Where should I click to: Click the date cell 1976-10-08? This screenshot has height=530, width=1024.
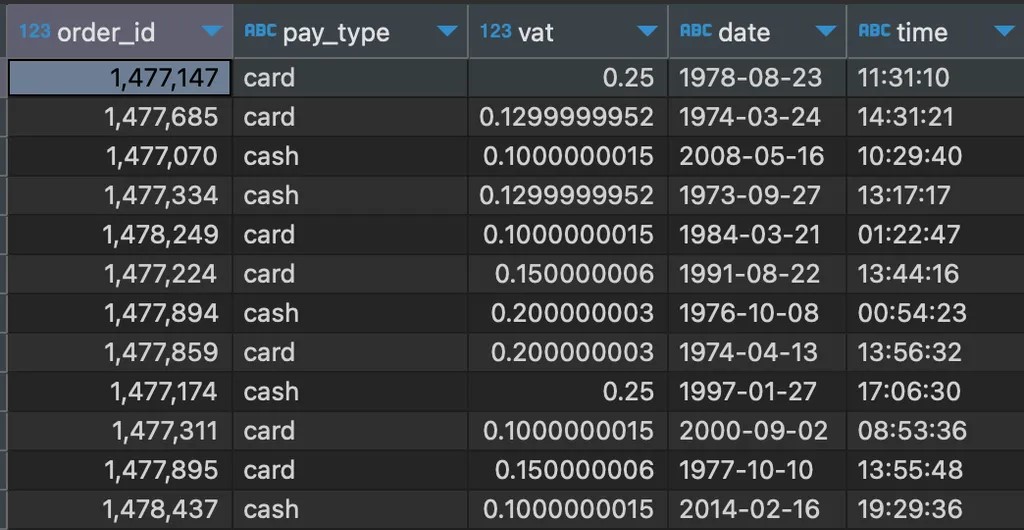click(757, 313)
